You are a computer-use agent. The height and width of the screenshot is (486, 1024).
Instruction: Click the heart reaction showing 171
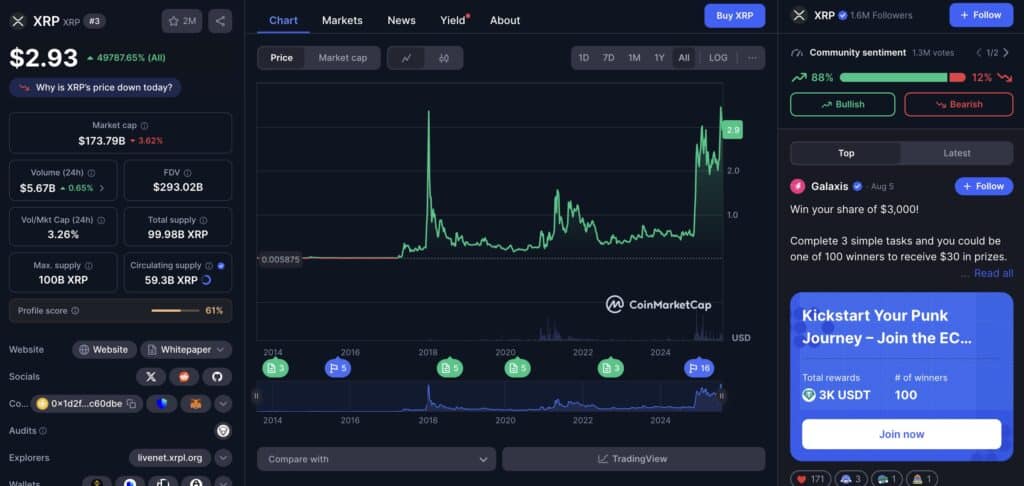click(810, 479)
